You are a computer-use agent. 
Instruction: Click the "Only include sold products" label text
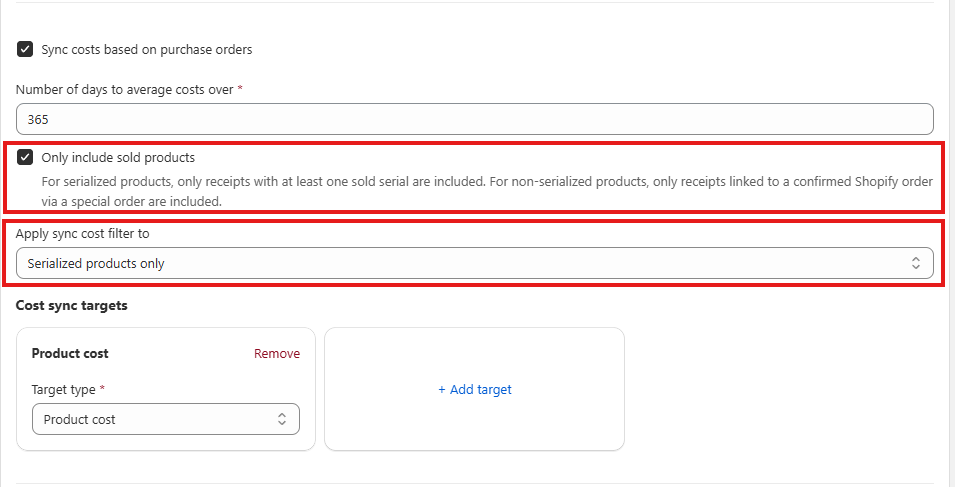click(x=118, y=157)
